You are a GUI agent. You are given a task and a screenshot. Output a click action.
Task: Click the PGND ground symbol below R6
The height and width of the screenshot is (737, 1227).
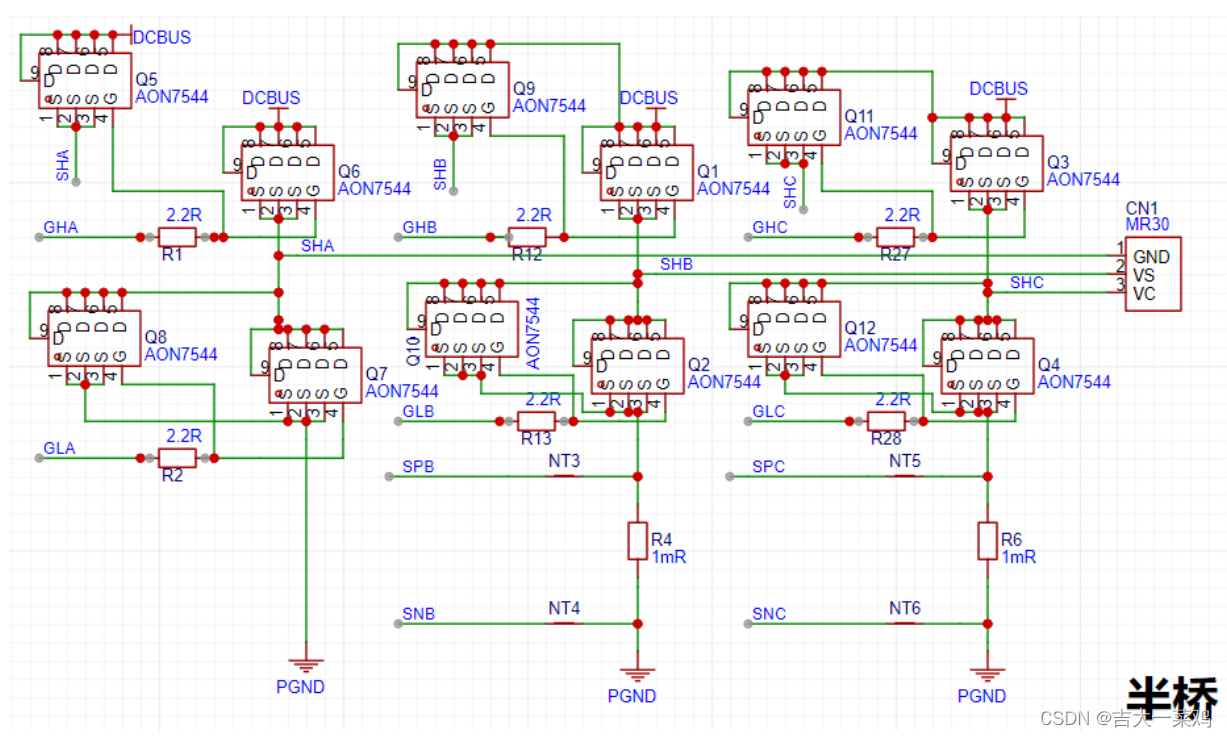tap(987, 674)
